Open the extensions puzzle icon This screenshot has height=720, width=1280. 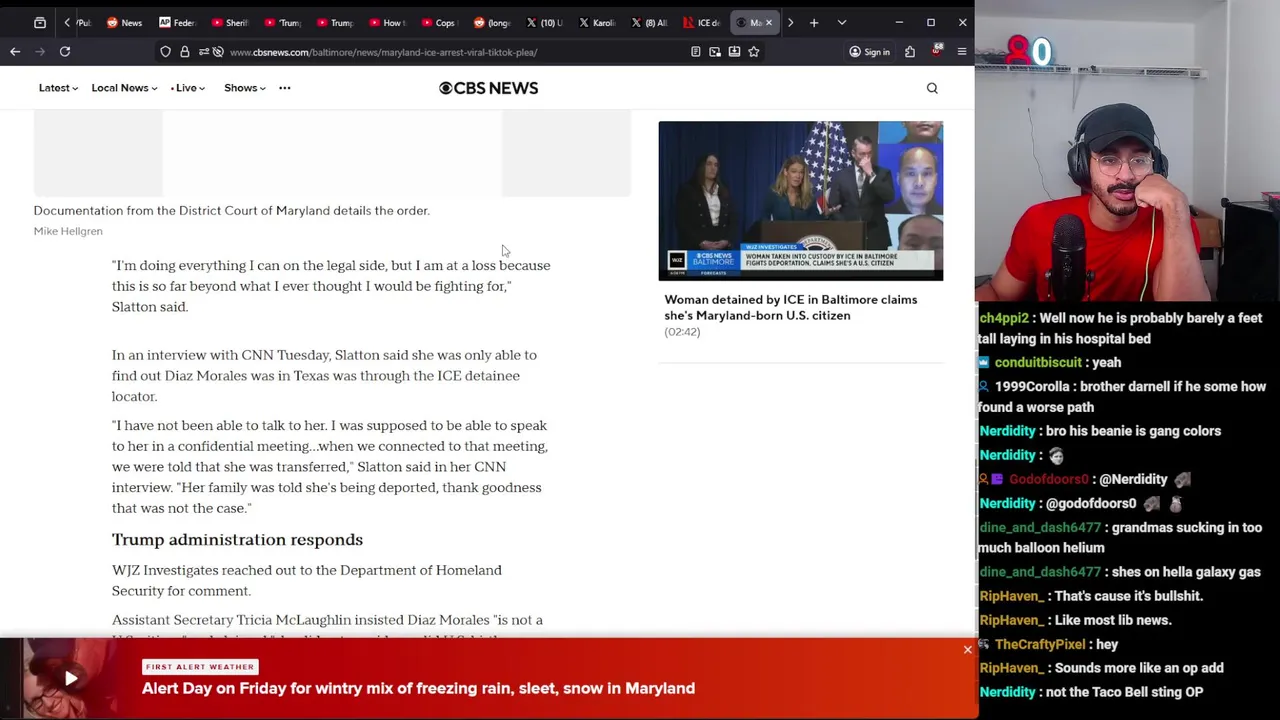coord(910,52)
